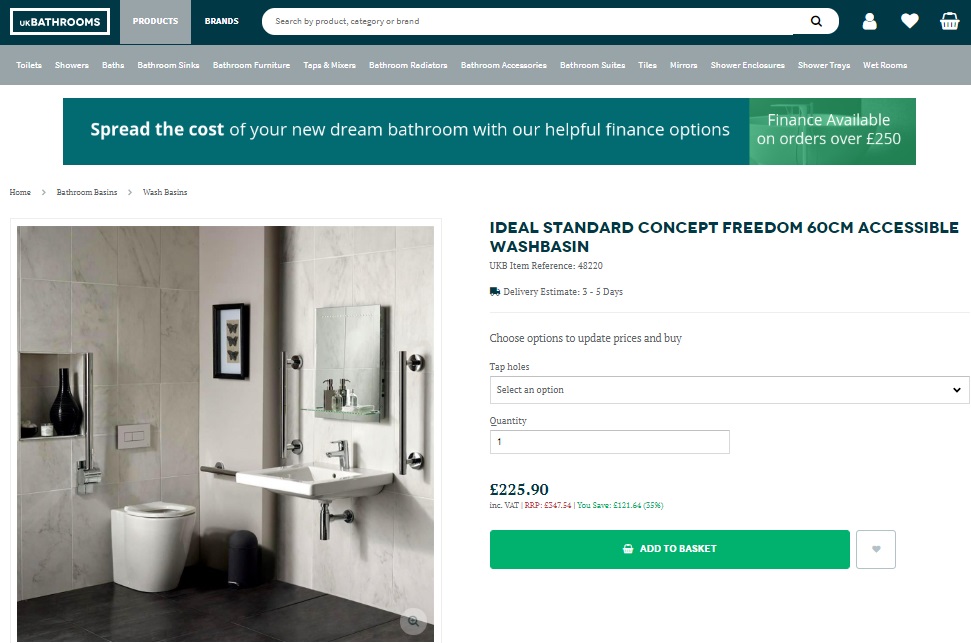Image resolution: width=971 pixels, height=643 pixels.
Task: Click into the Quantity field
Action: (609, 442)
